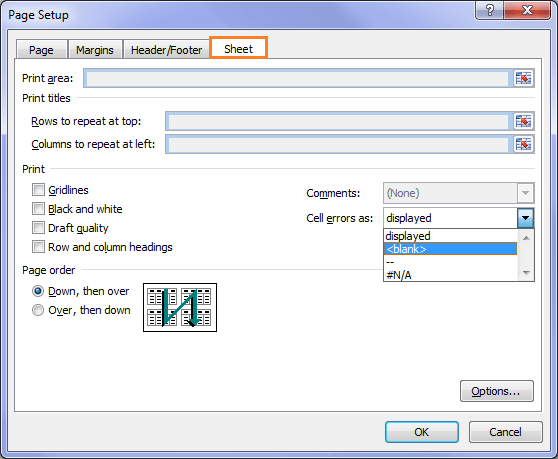
Task: Check the Black and white option
Action: click(x=38, y=209)
